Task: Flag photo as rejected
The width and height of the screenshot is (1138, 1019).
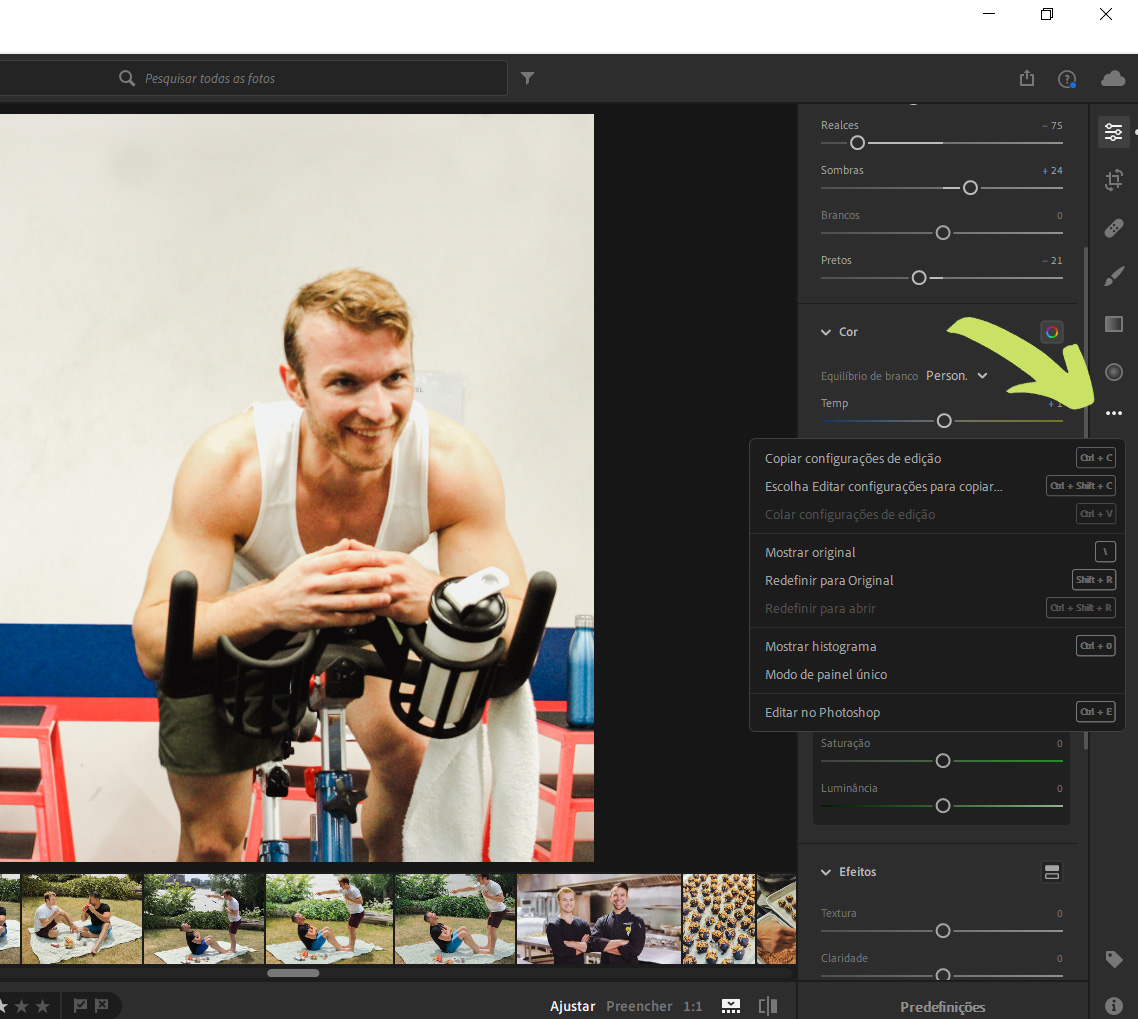Action: tap(101, 1006)
